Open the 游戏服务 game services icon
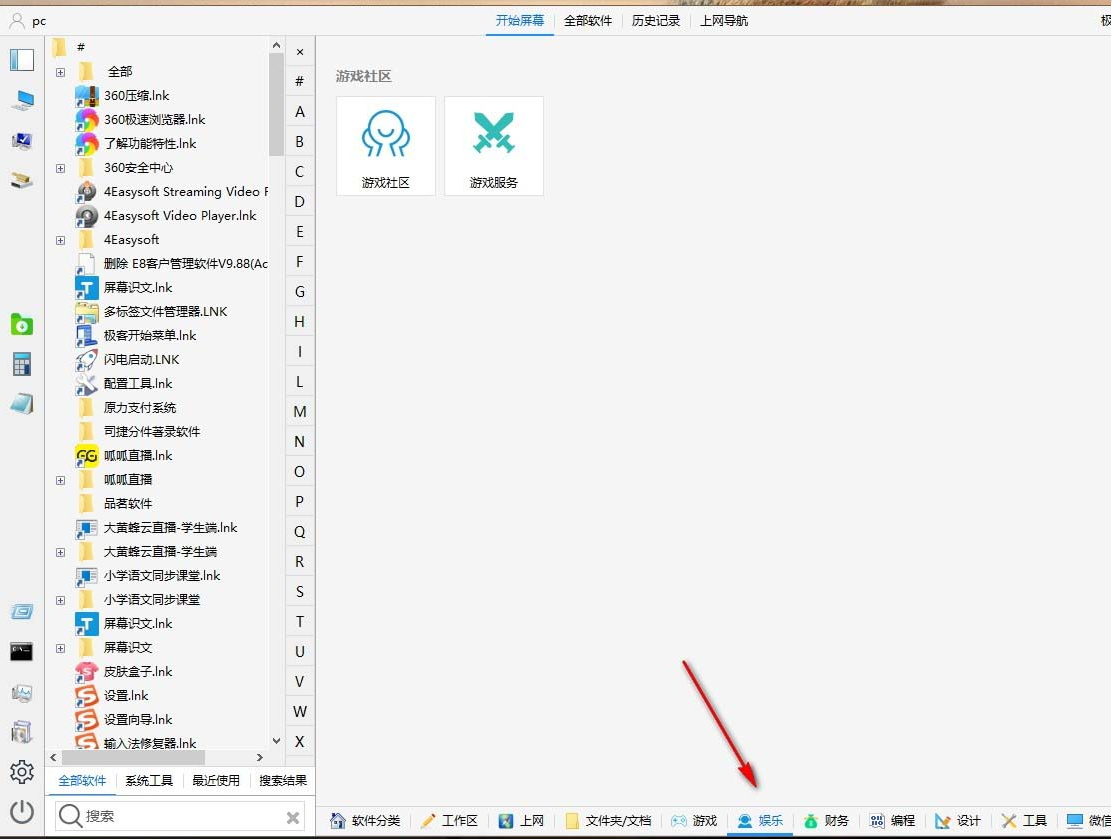The height and width of the screenshot is (839, 1112). coord(493,145)
